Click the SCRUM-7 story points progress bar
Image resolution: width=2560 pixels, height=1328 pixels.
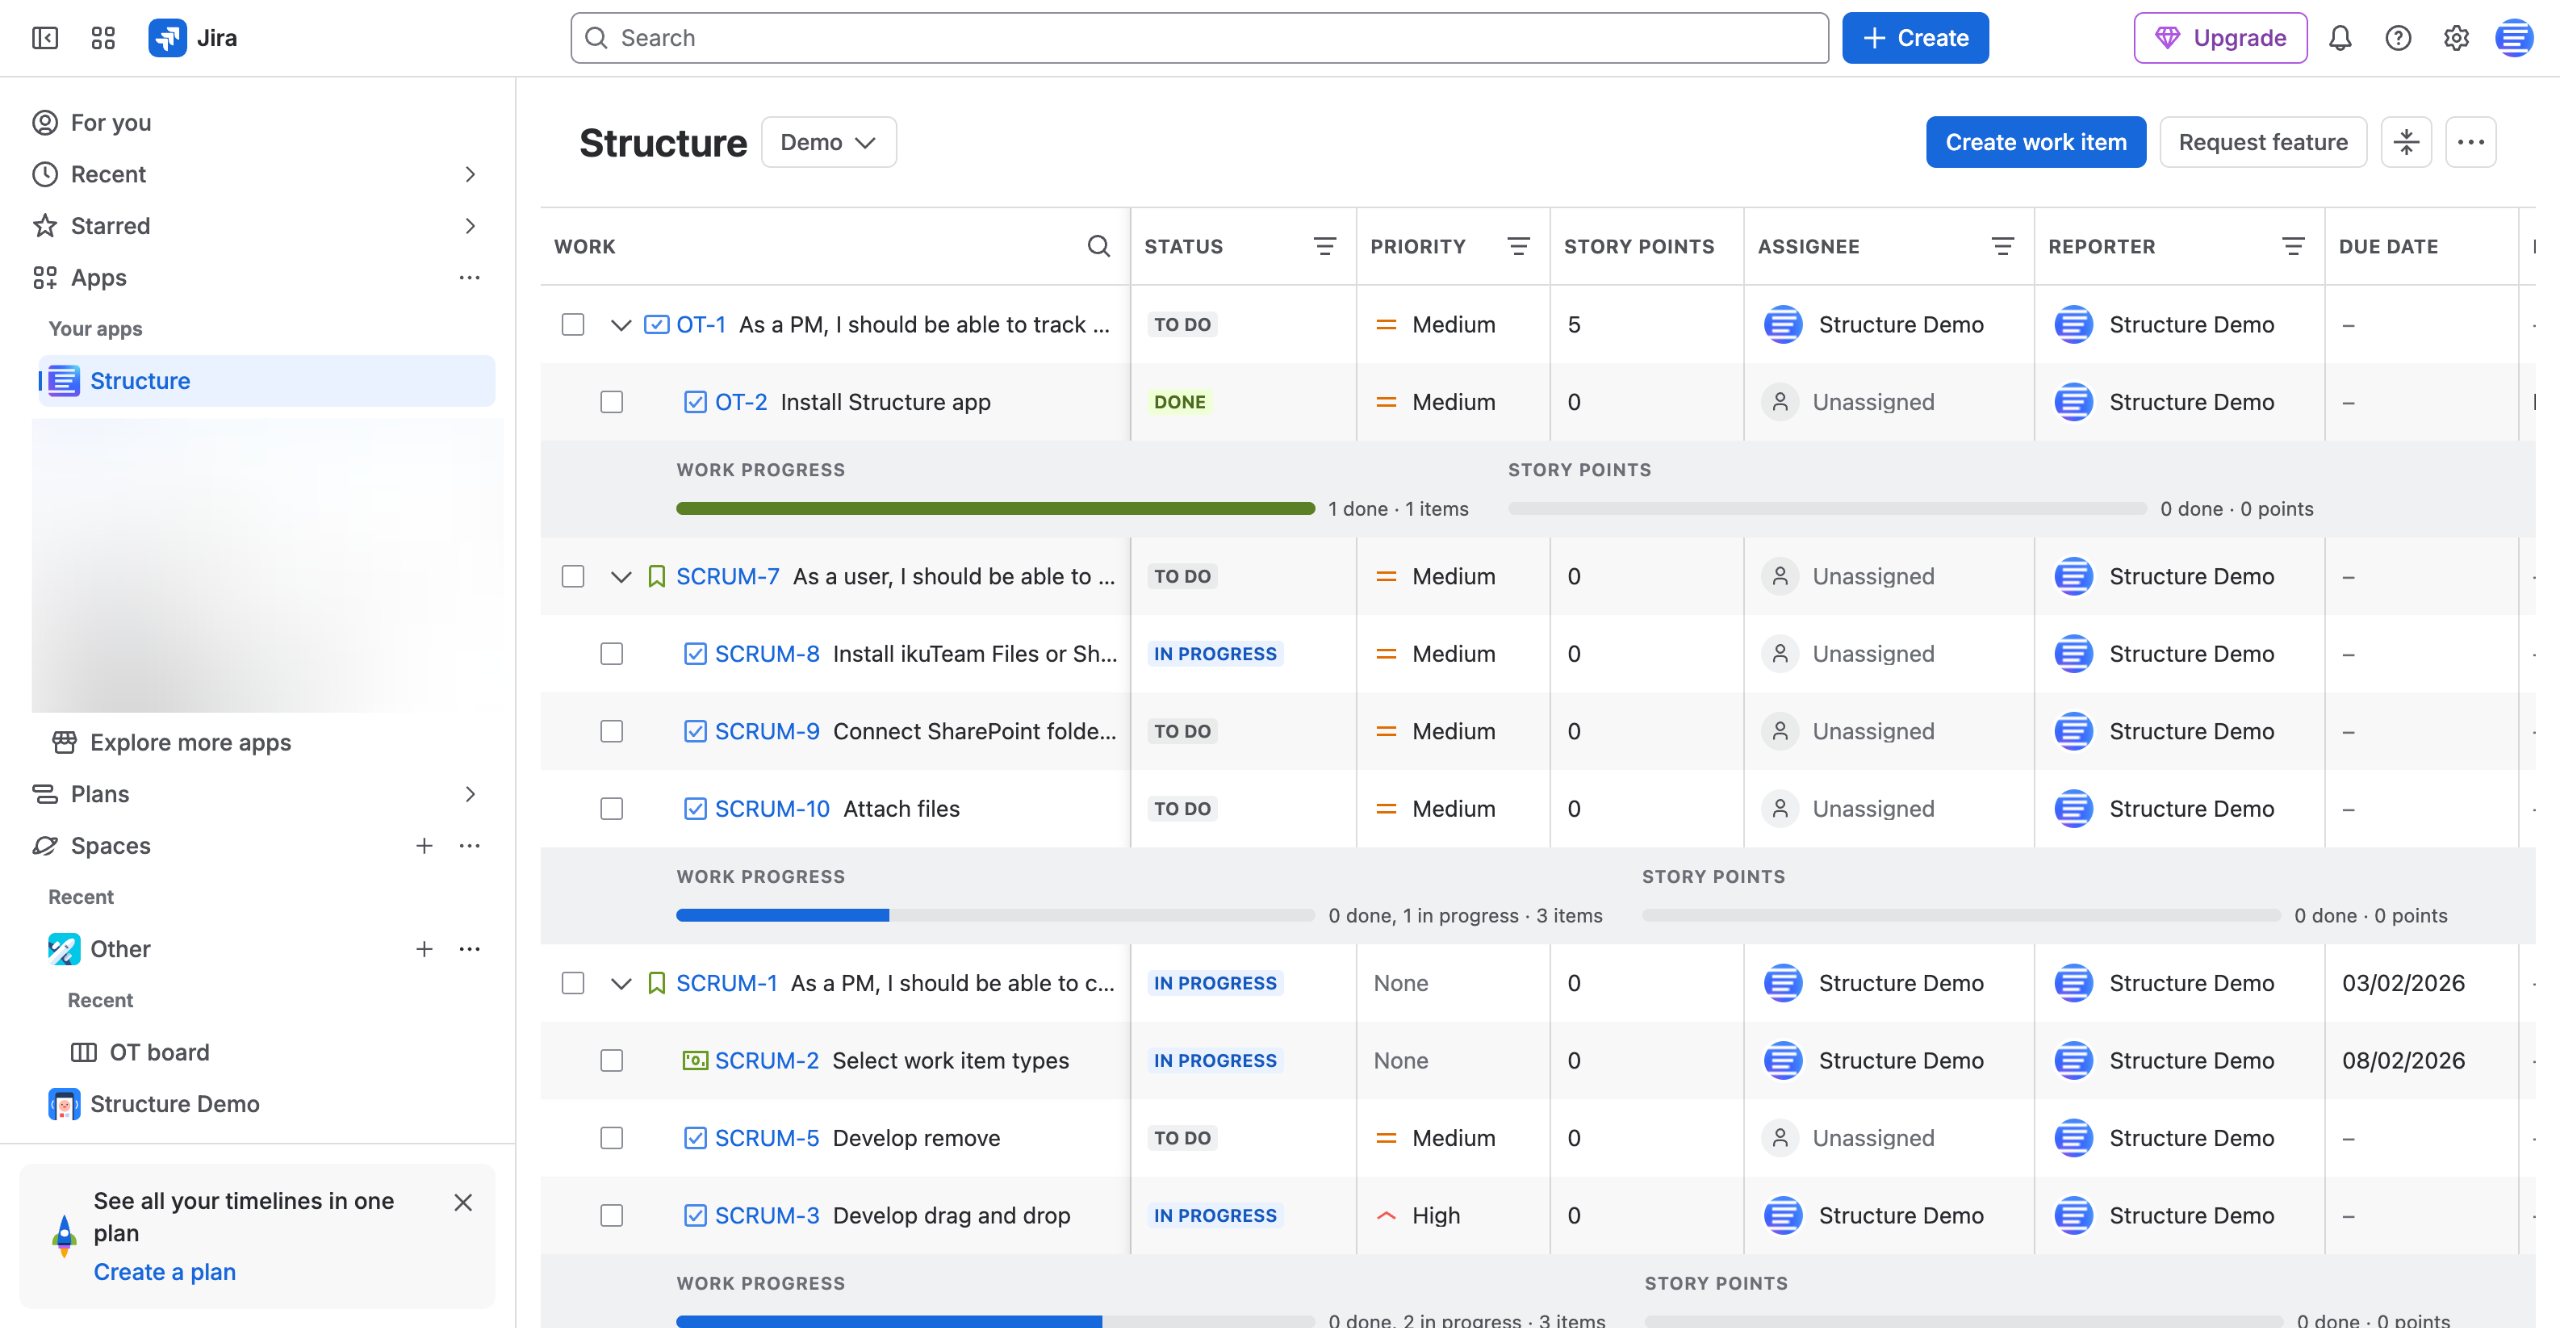(1961, 916)
